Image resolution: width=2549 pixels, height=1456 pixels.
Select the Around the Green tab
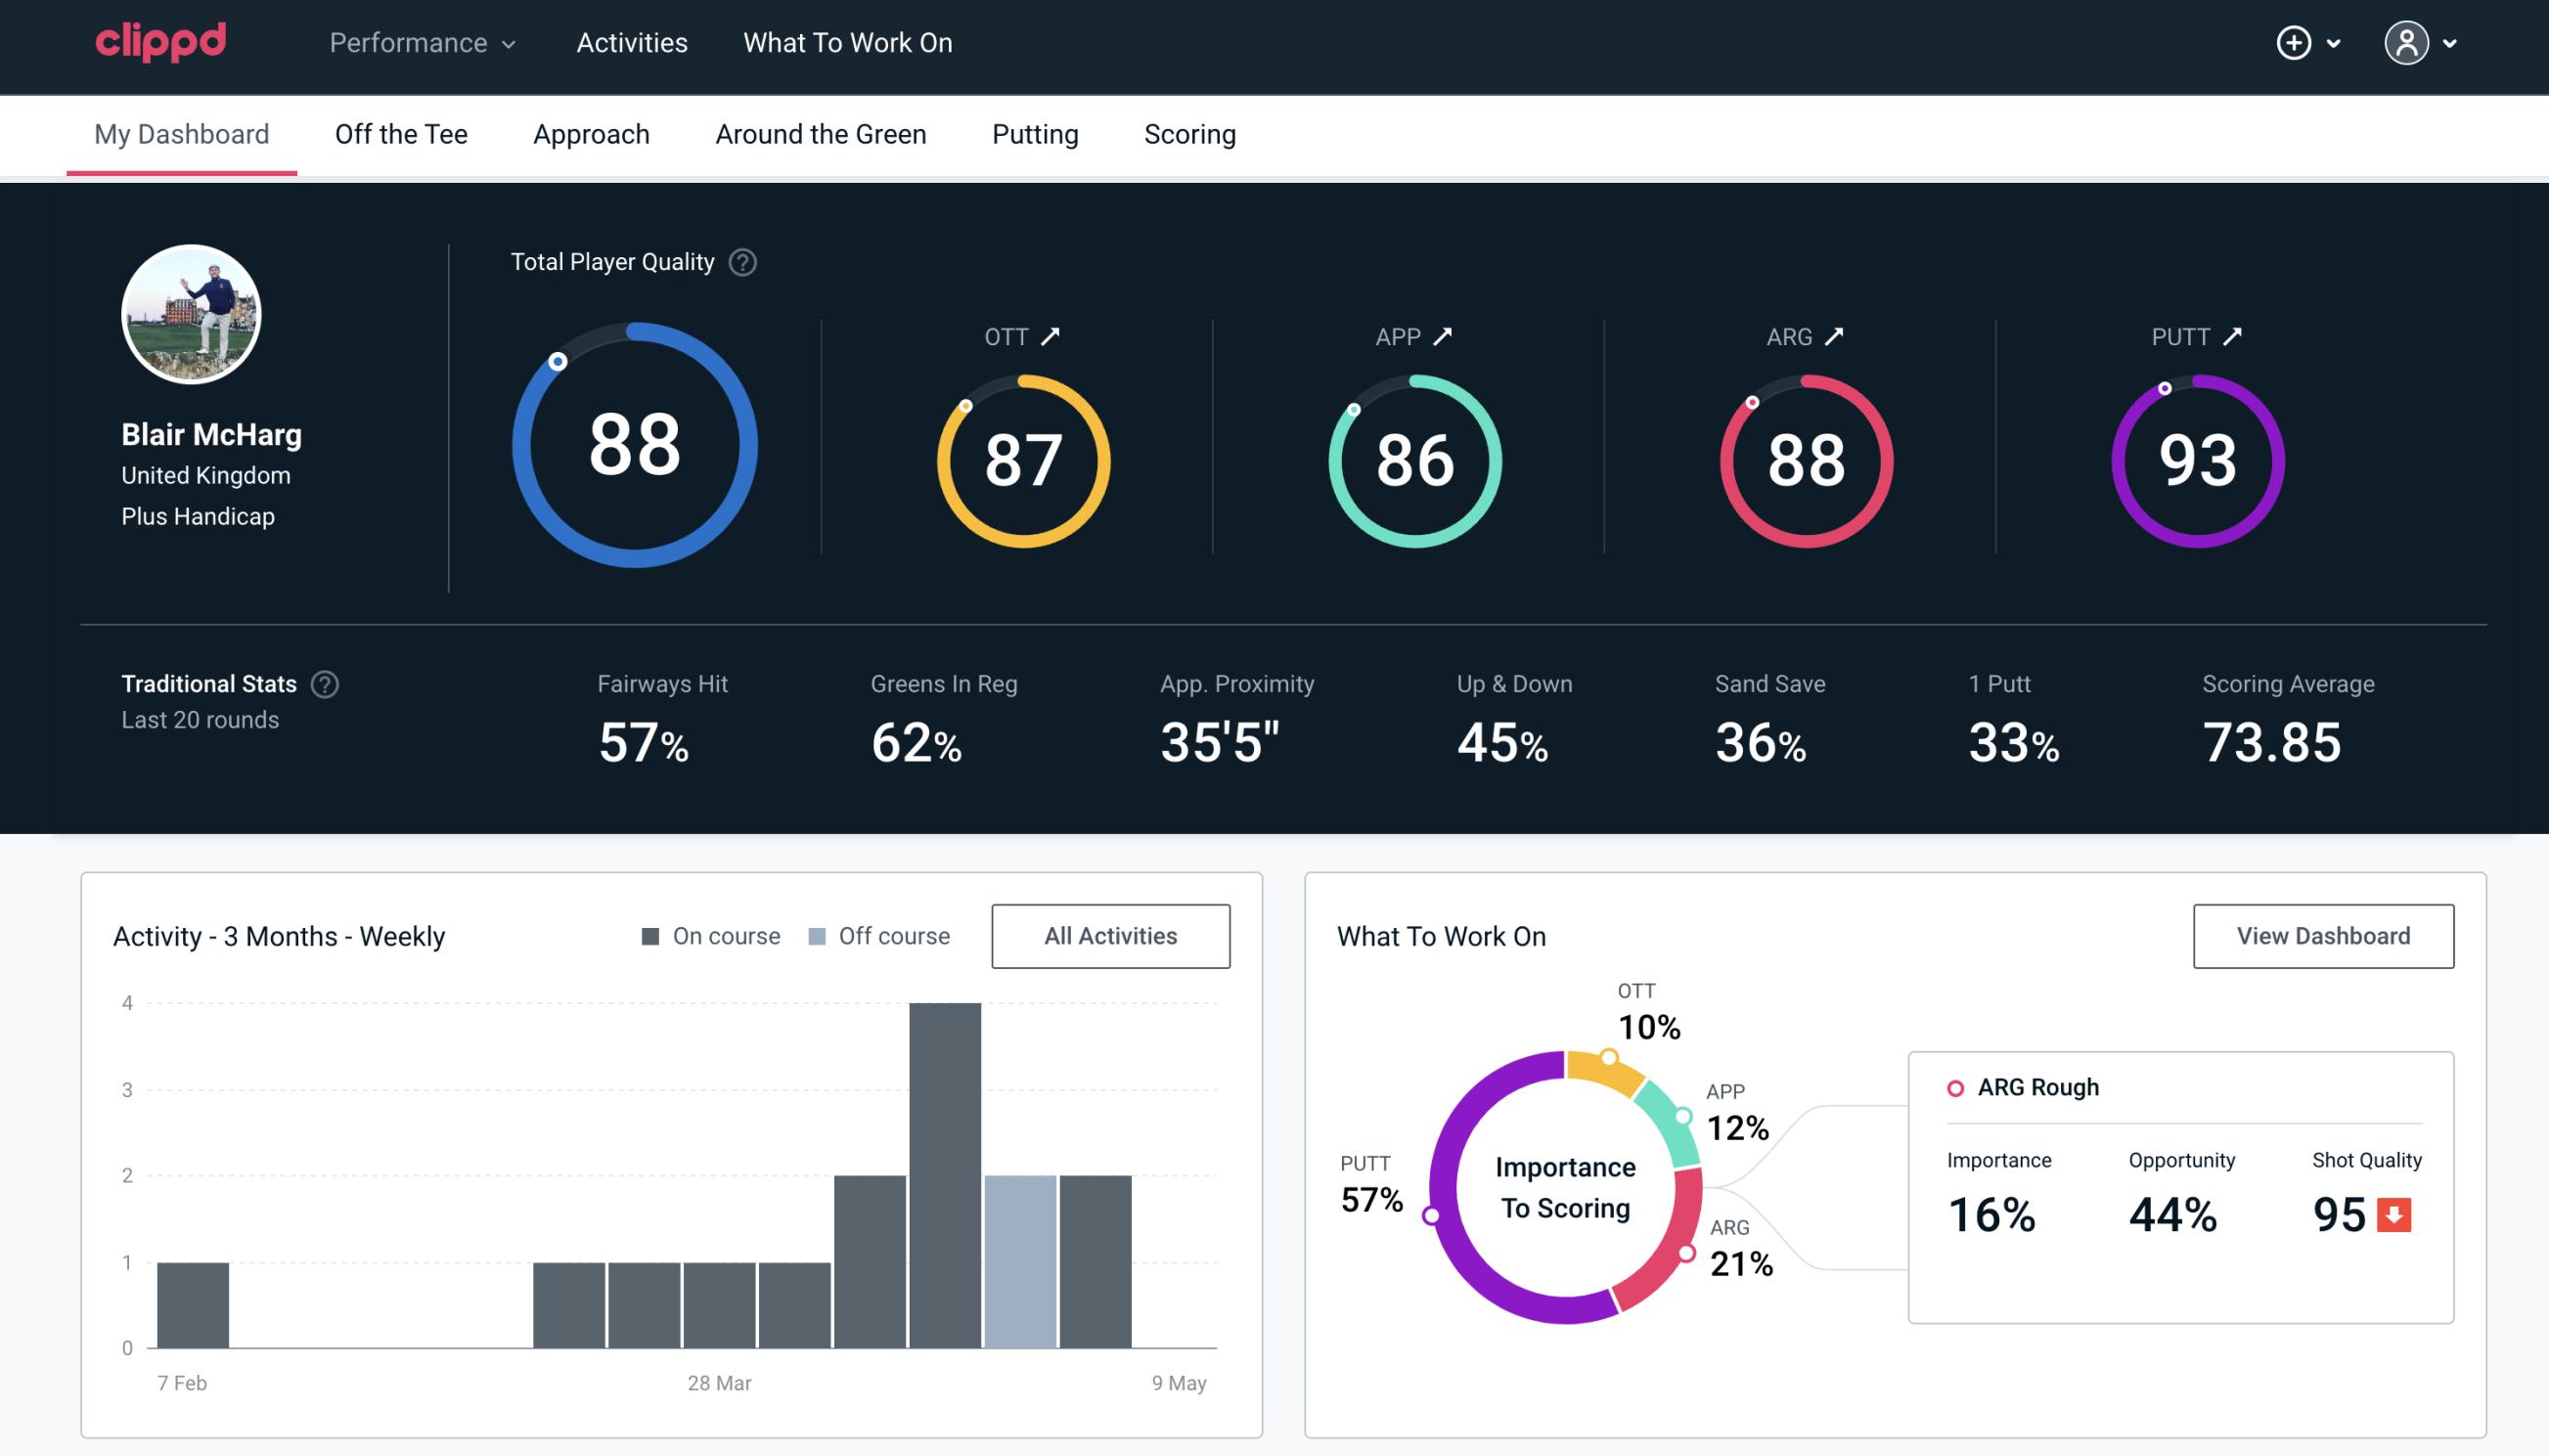(820, 133)
